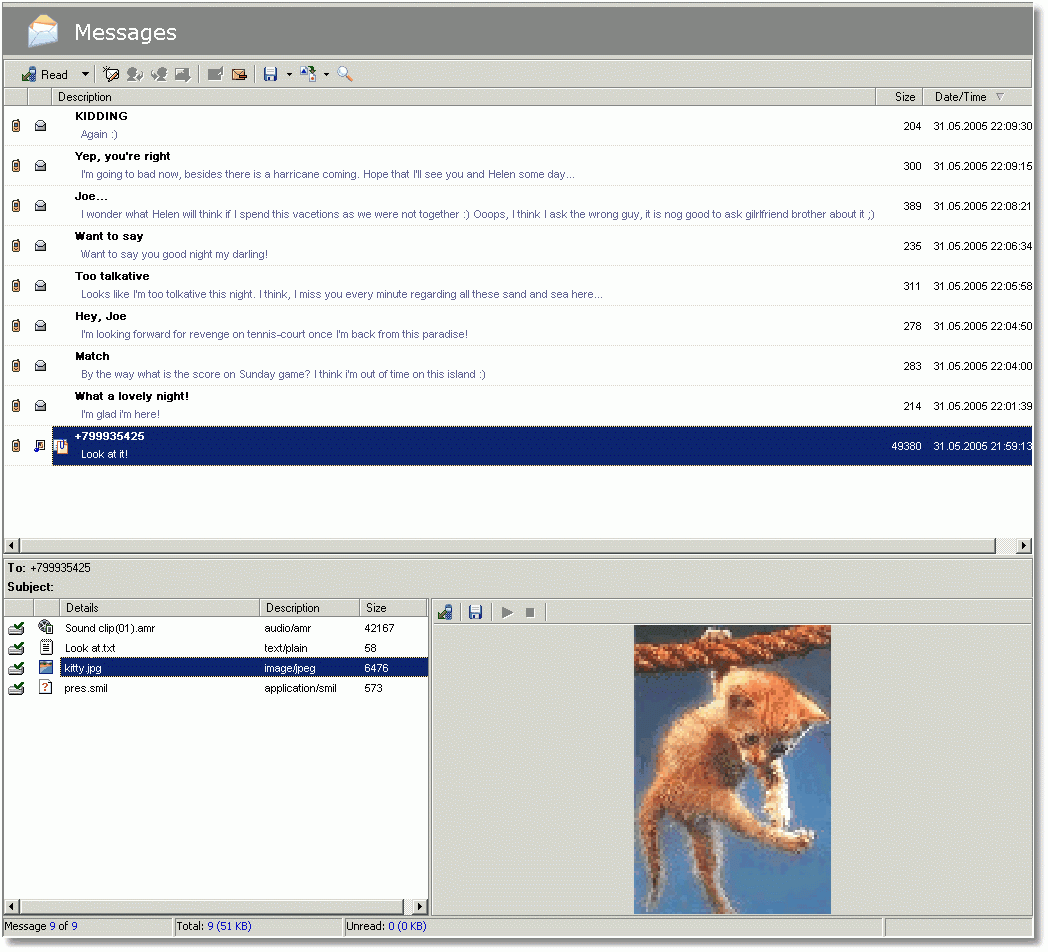Screen dimensions: 1048x952
Task: Click phone transfer icon in preview toolbar
Action: pyautogui.click(x=445, y=612)
